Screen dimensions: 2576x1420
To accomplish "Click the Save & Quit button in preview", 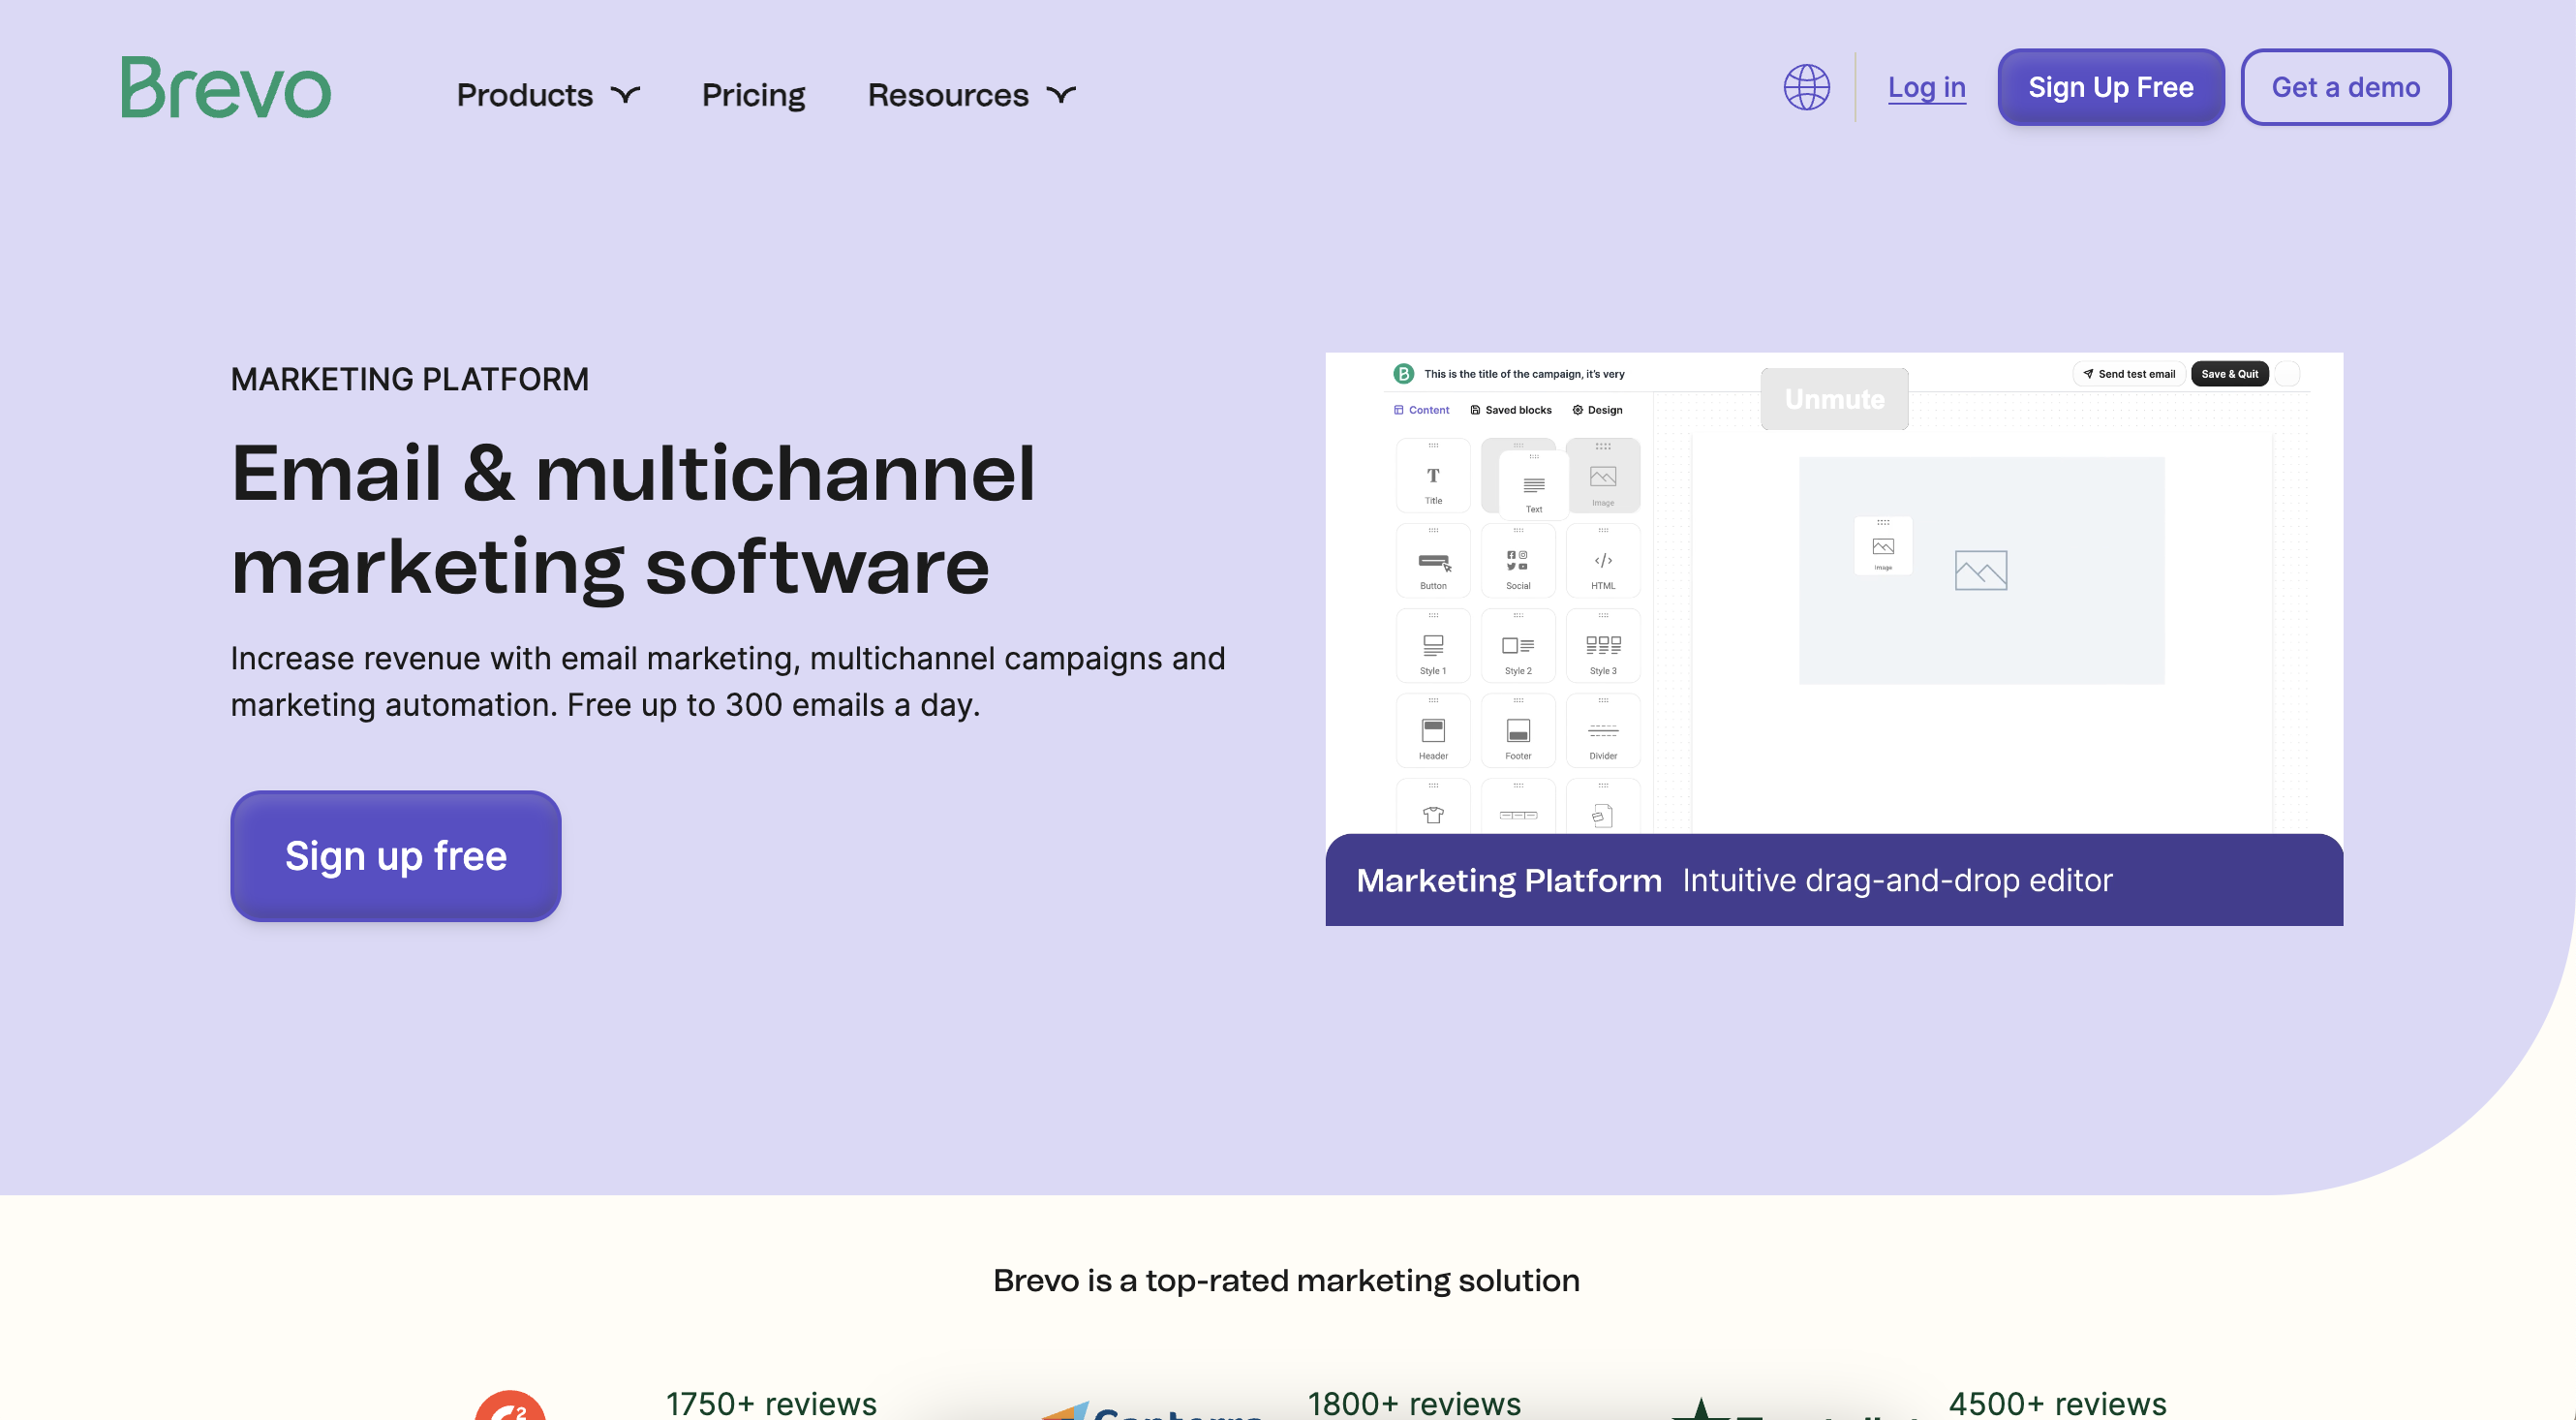I will [x=2229, y=374].
